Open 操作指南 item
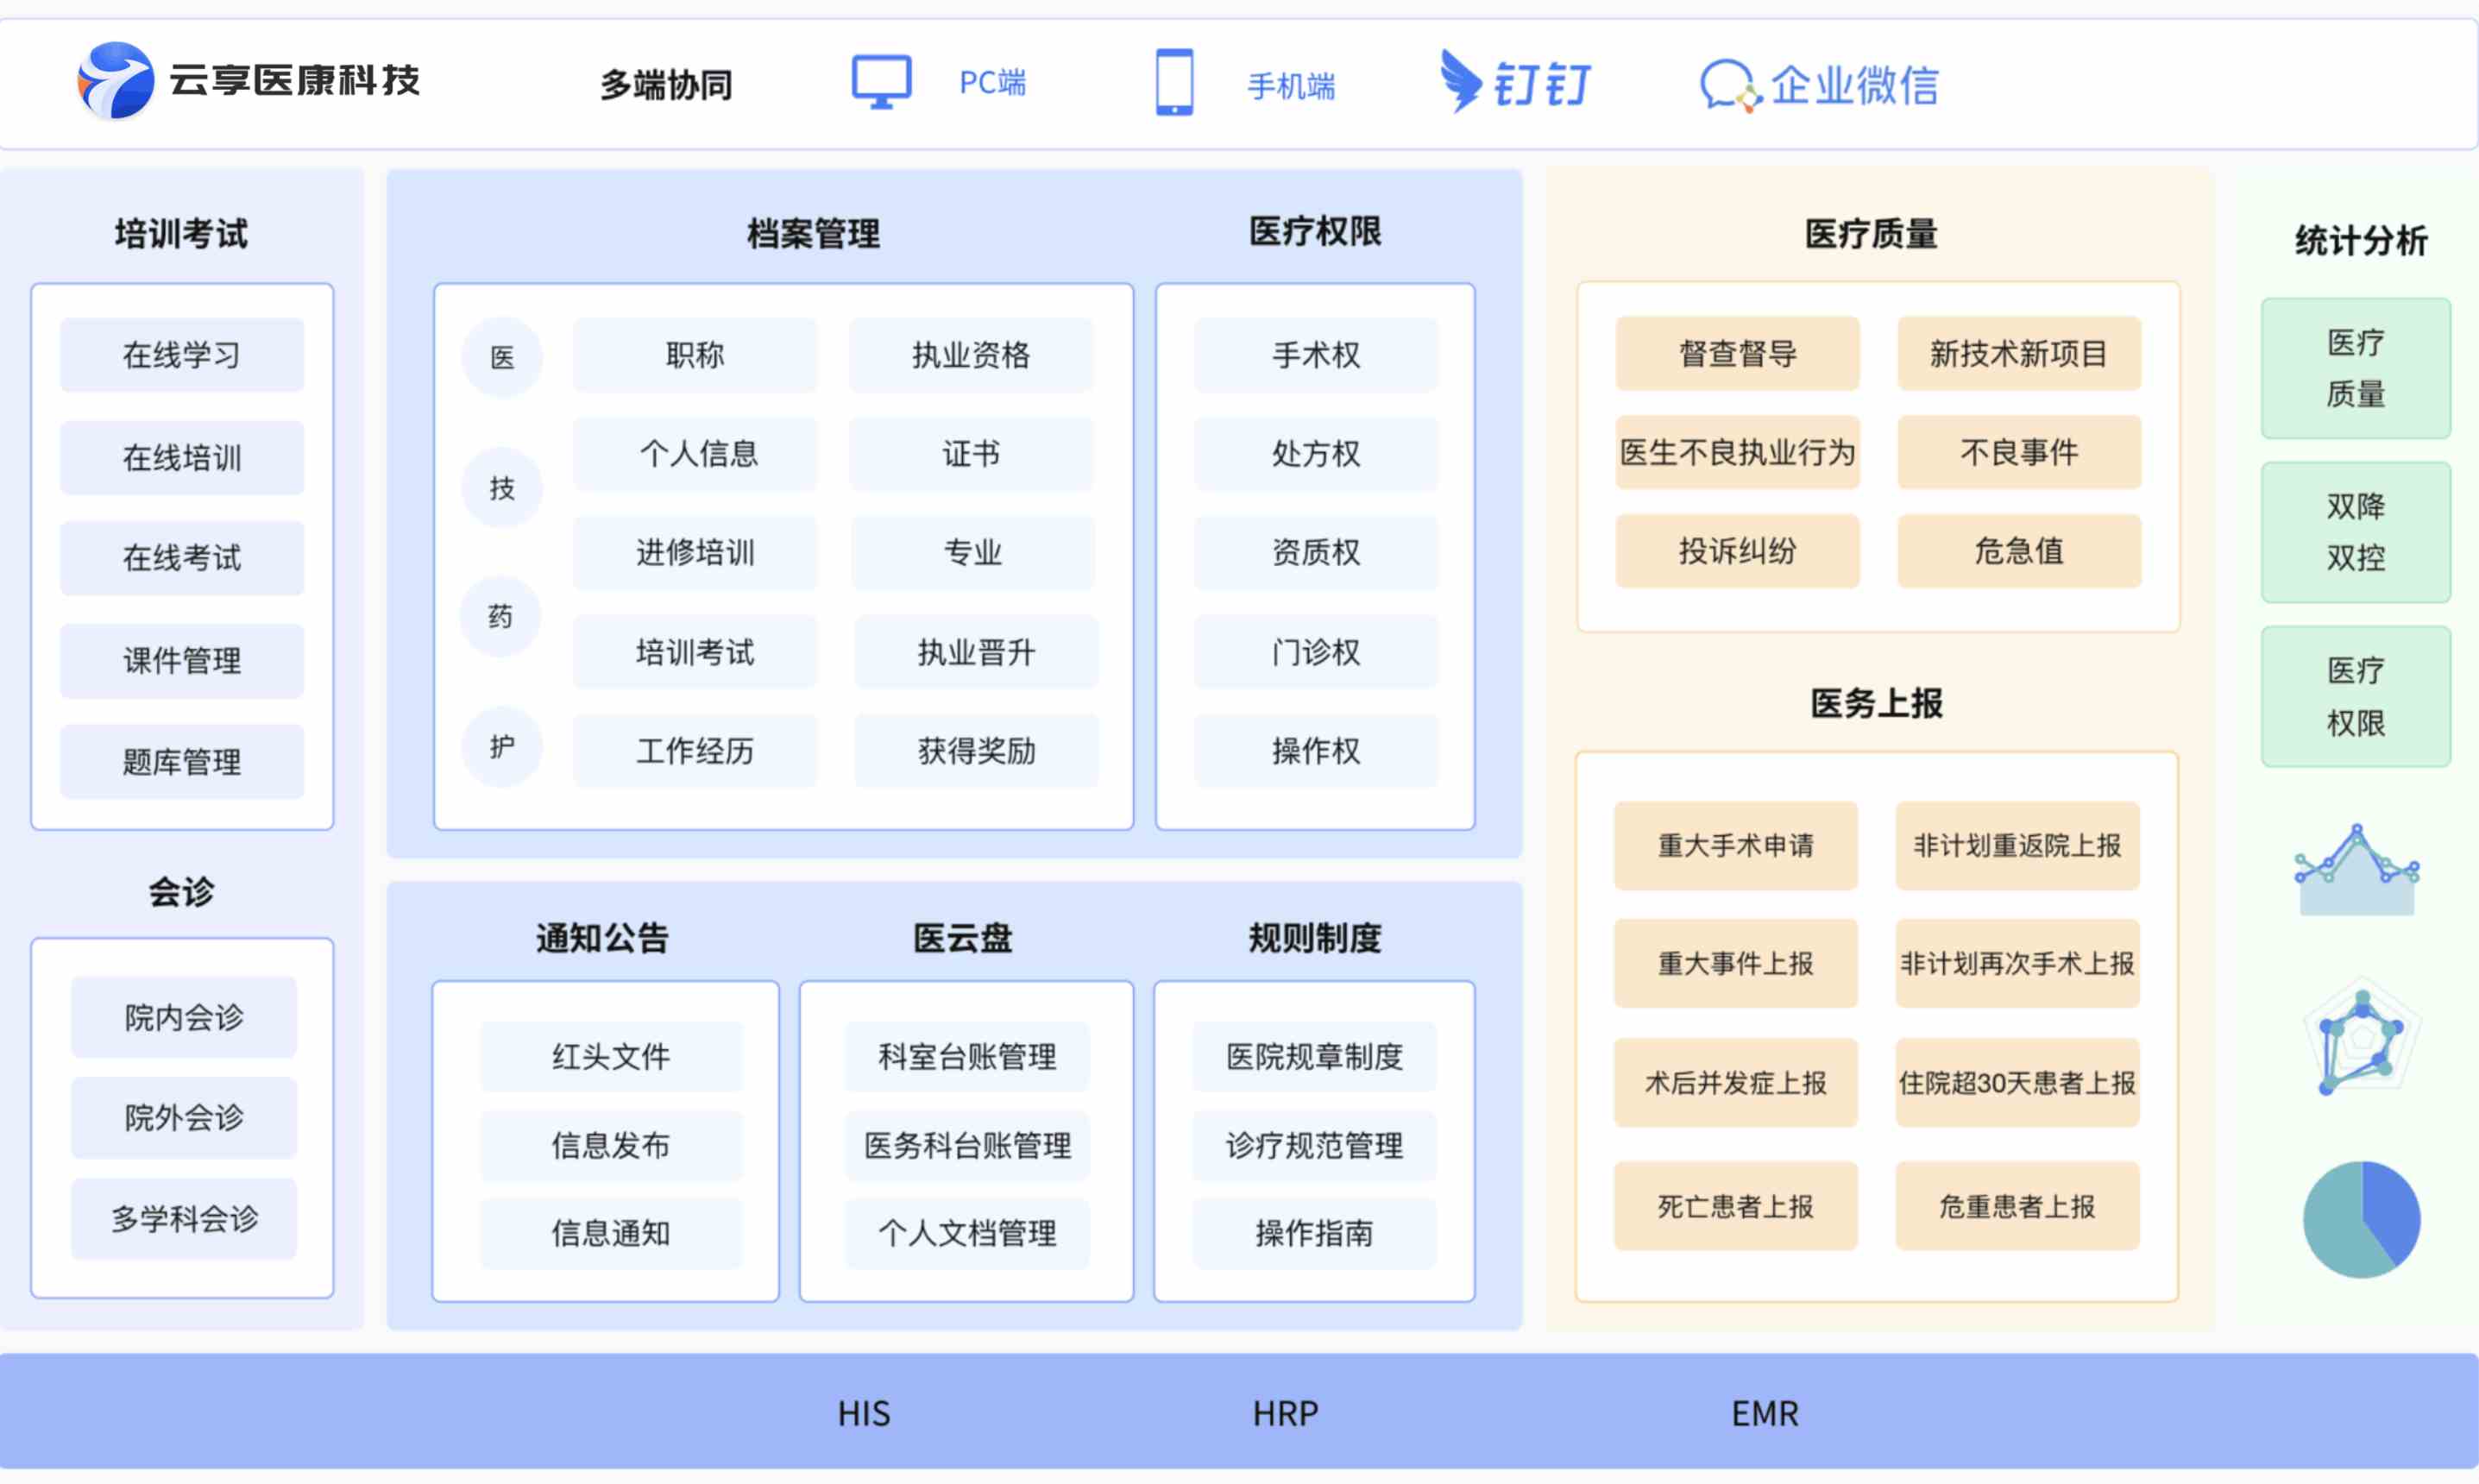 coord(1314,1233)
